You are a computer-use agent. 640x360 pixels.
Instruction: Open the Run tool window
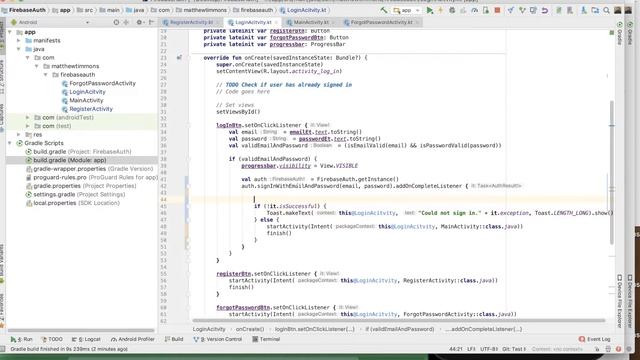coord(22,339)
